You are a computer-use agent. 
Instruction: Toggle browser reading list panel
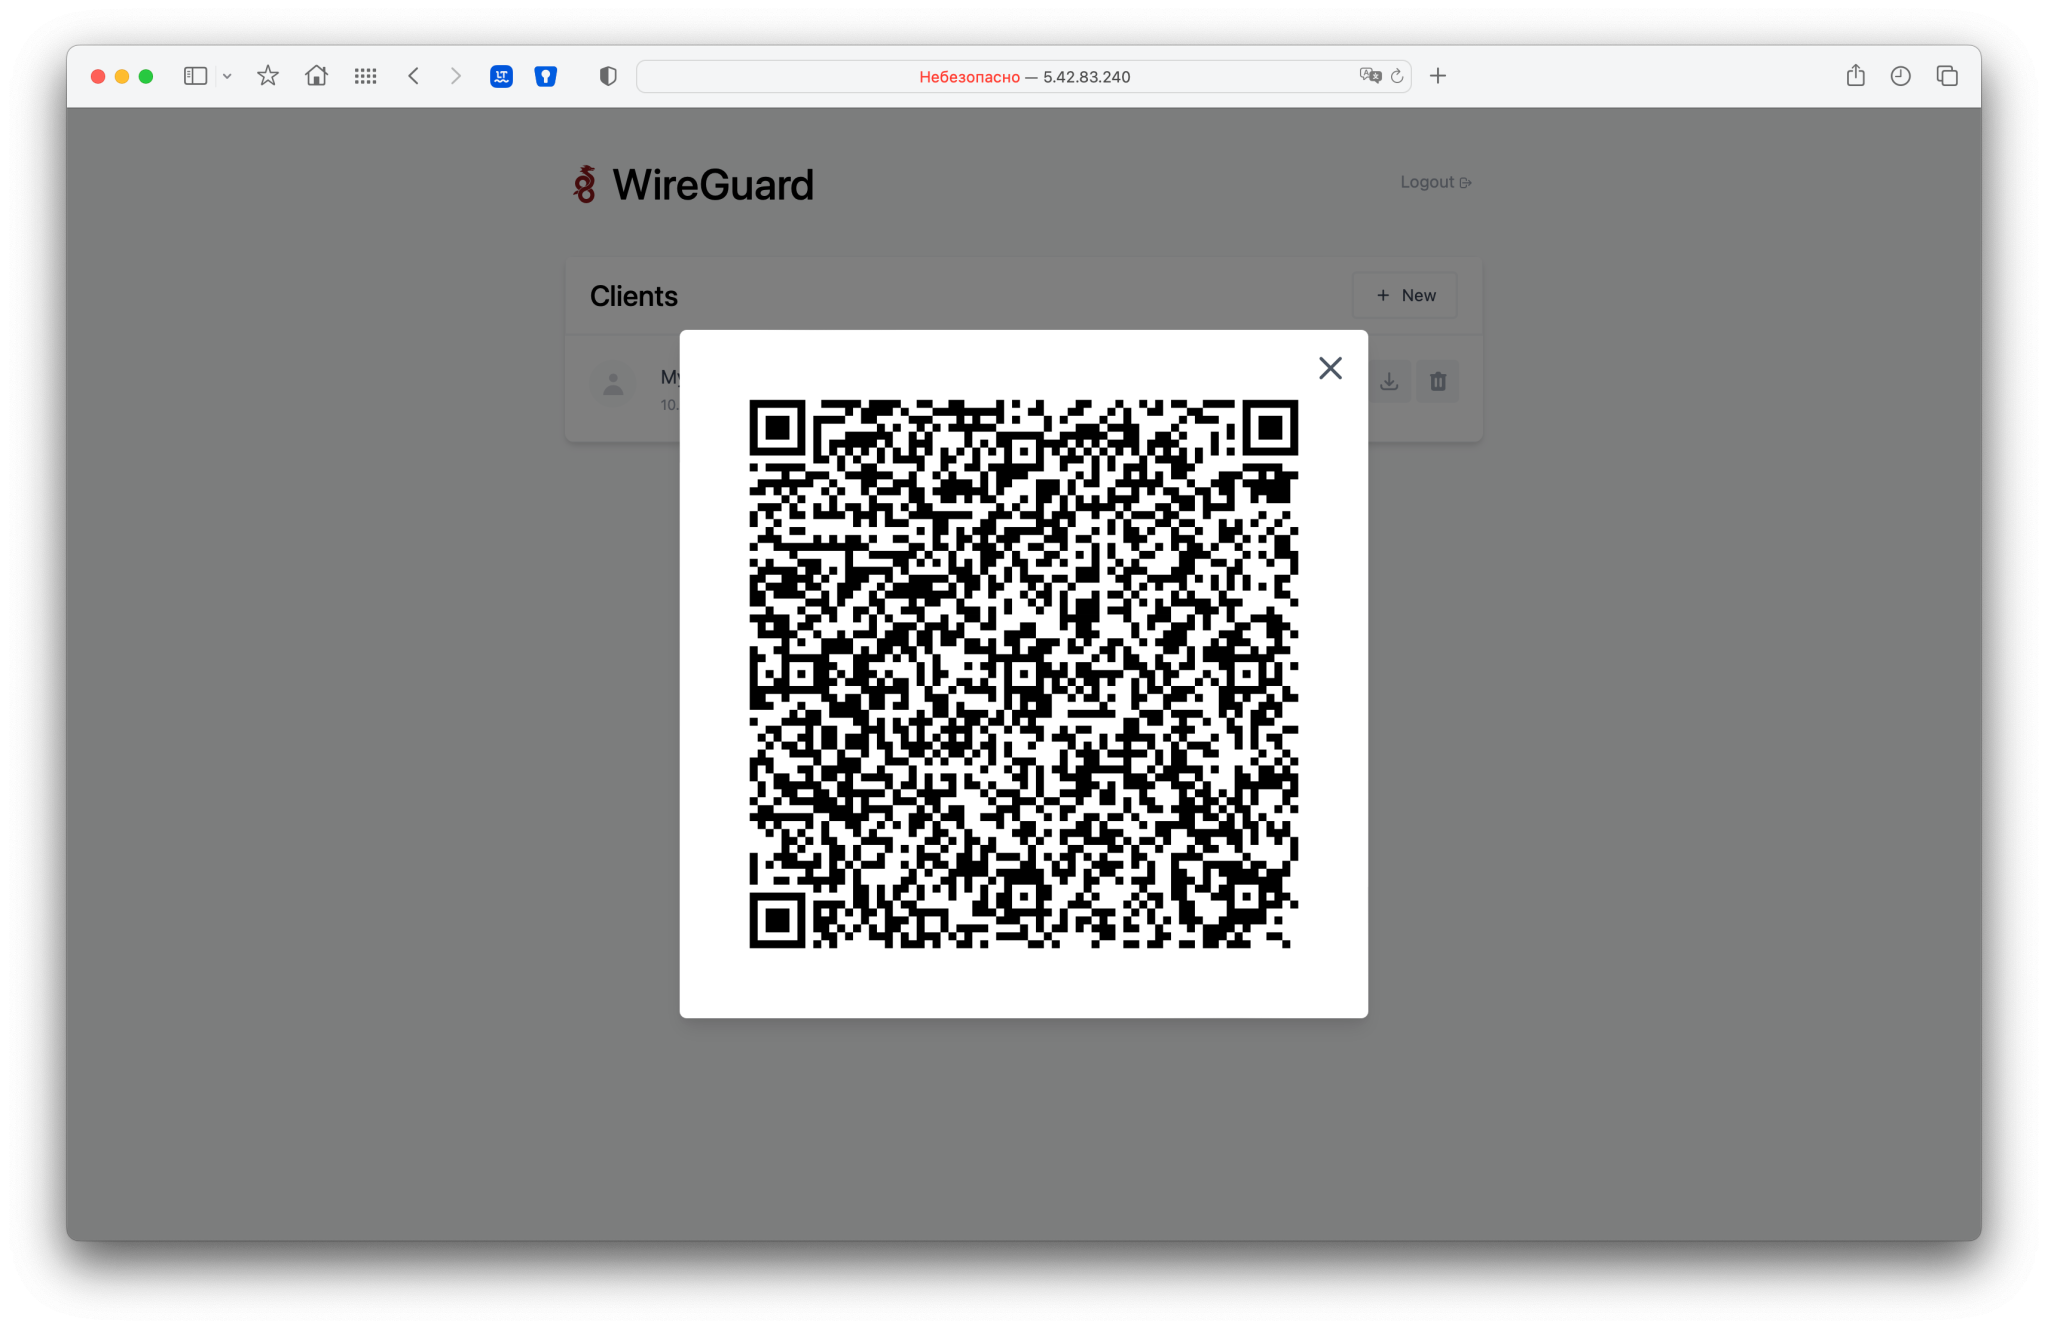coord(1899,75)
